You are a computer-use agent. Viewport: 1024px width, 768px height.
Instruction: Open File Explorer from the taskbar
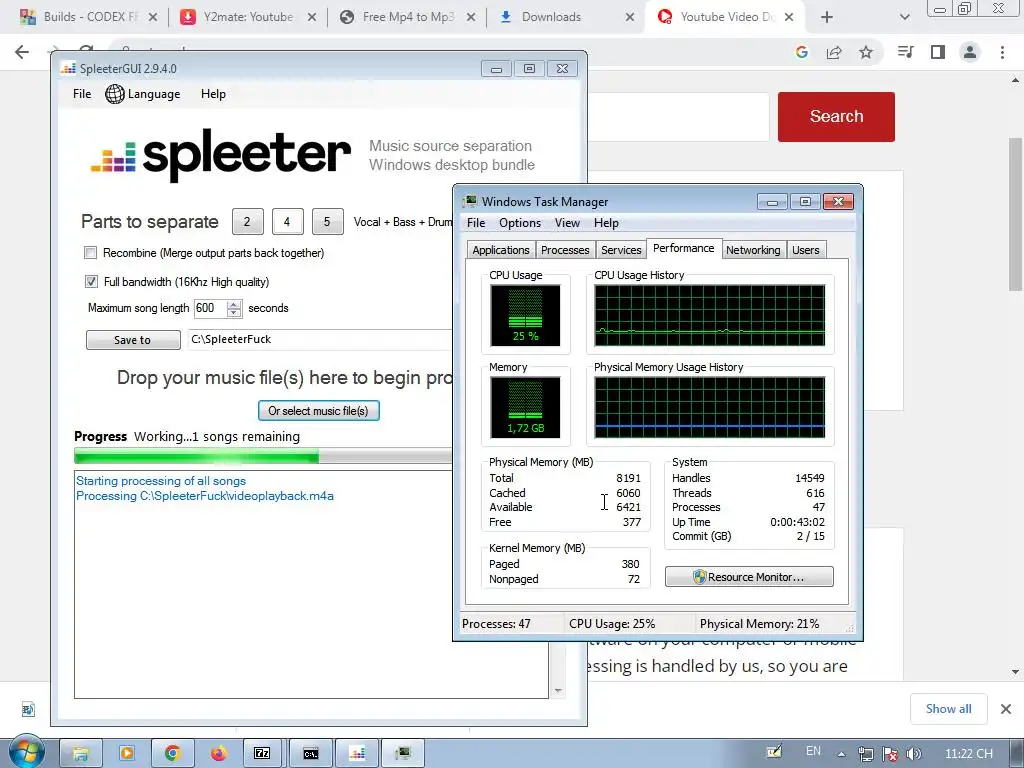[x=80, y=754]
